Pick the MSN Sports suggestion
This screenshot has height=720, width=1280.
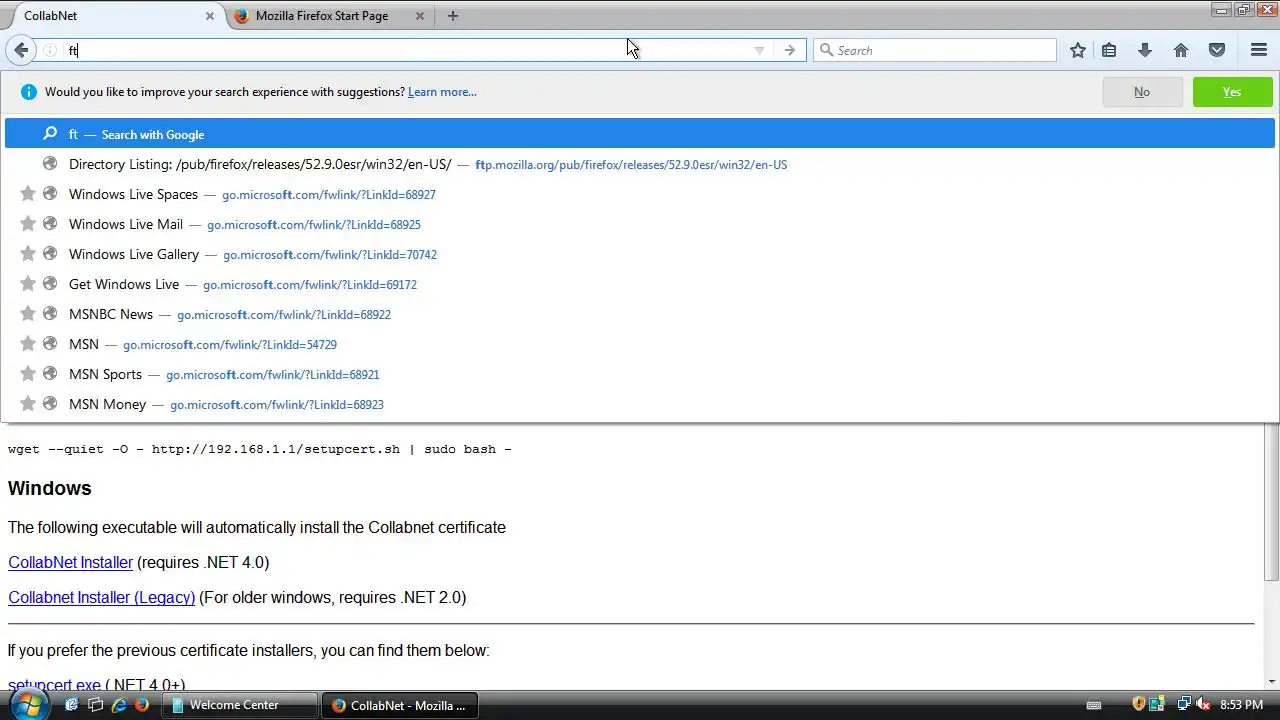point(640,374)
